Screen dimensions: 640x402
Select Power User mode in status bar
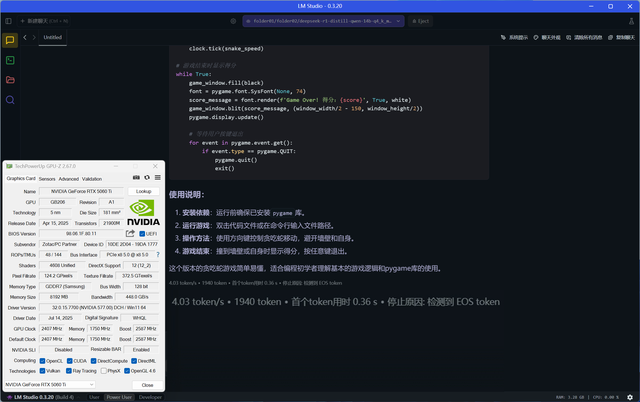tap(119, 397)
